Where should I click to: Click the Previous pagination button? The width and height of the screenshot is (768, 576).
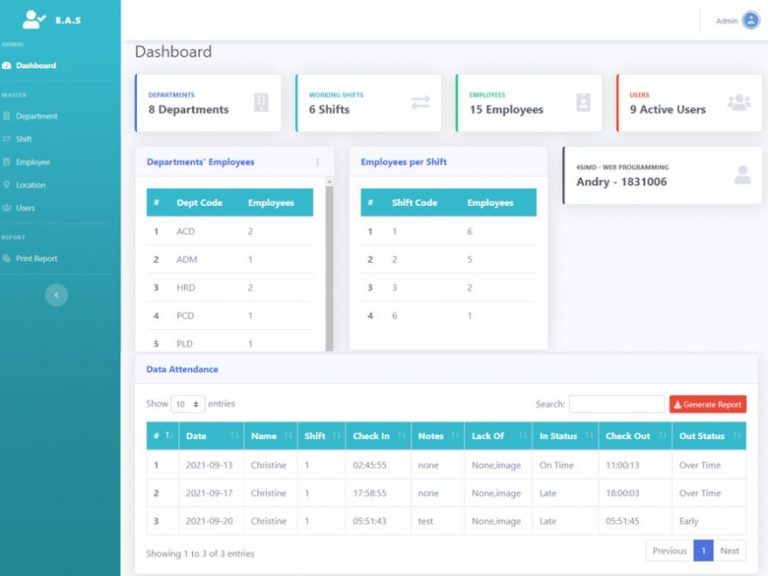669,551
